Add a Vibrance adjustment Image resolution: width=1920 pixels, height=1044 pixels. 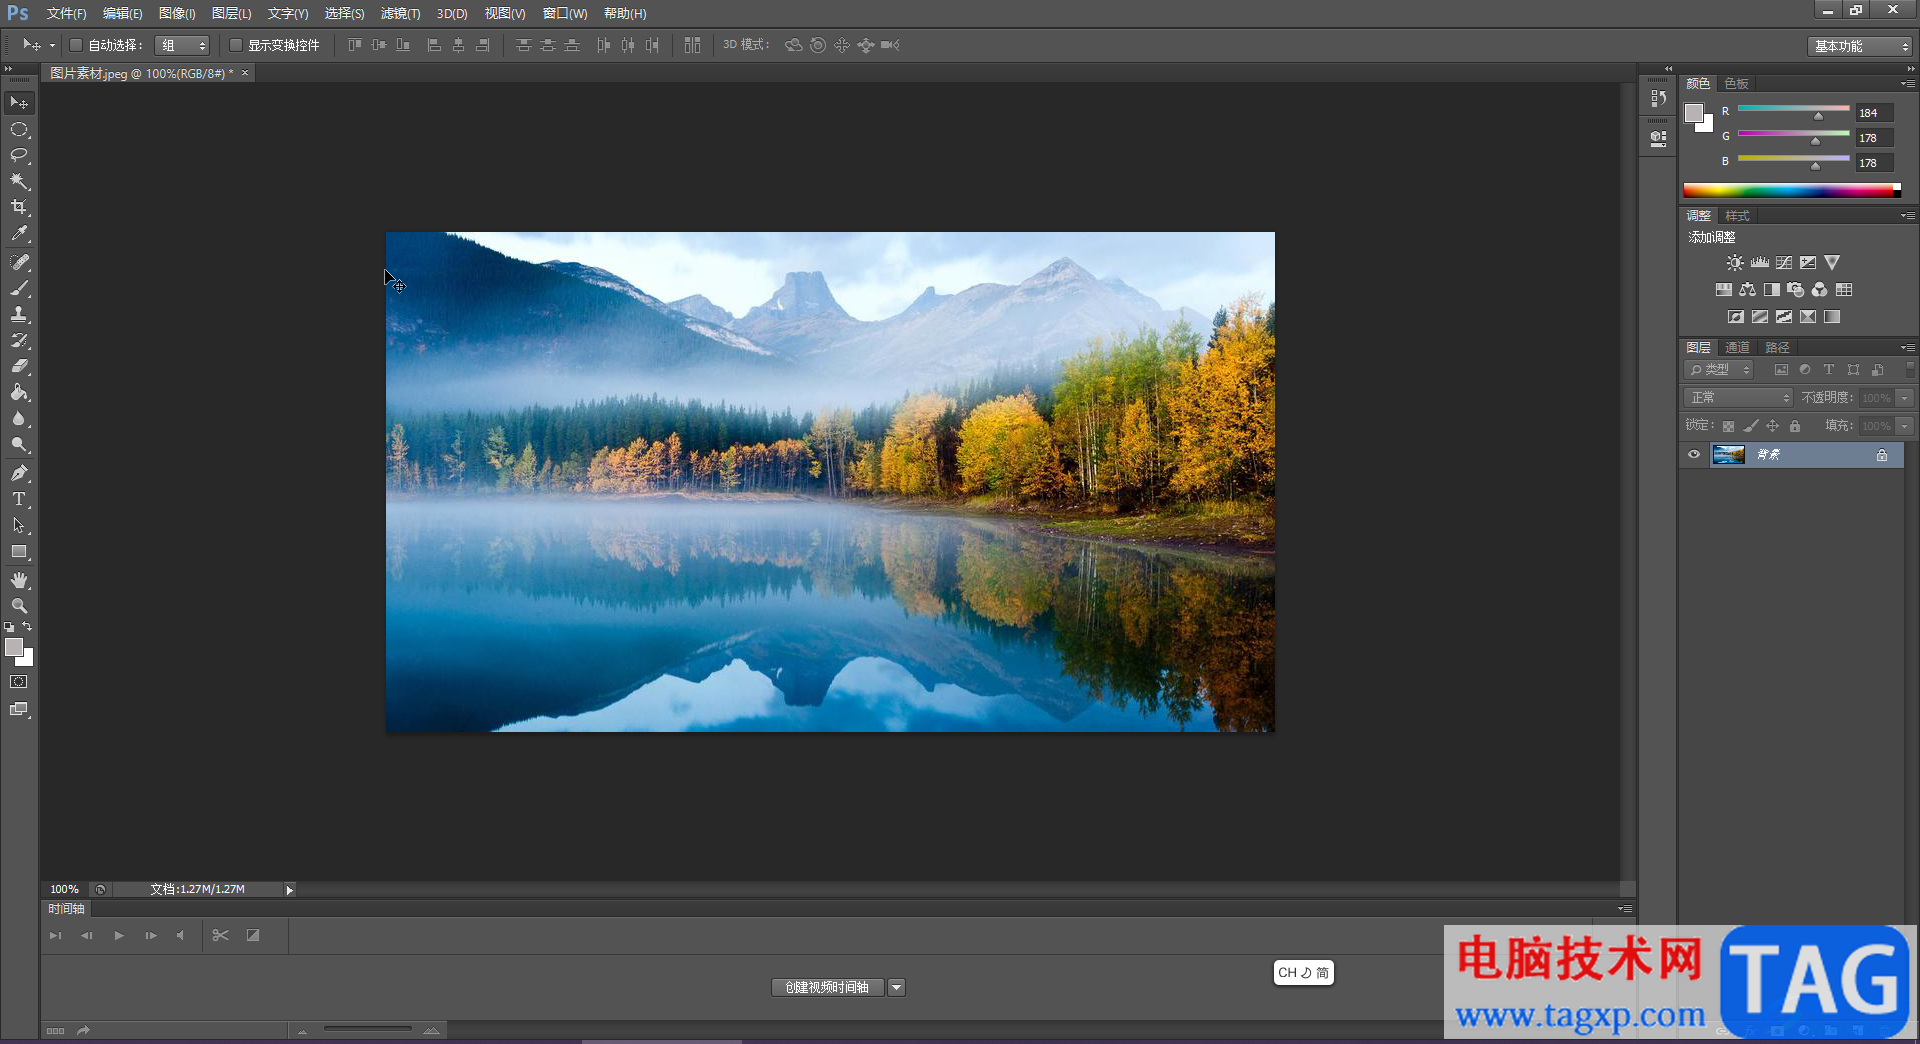point(1831,263)
